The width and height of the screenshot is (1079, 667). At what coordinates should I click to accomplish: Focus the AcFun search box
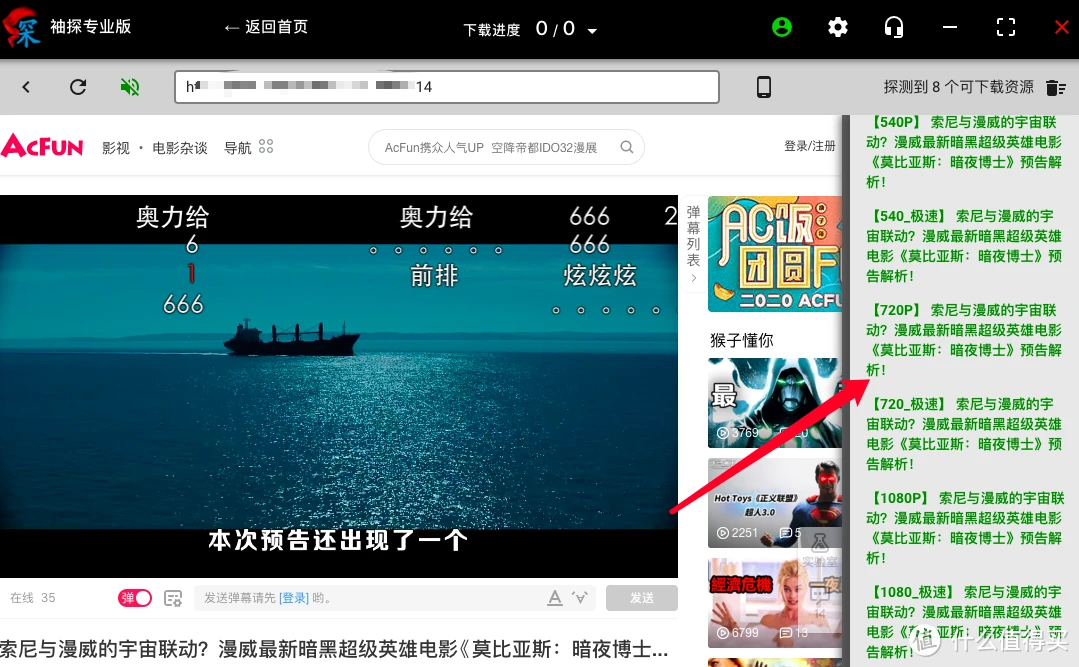click(506, 147)
